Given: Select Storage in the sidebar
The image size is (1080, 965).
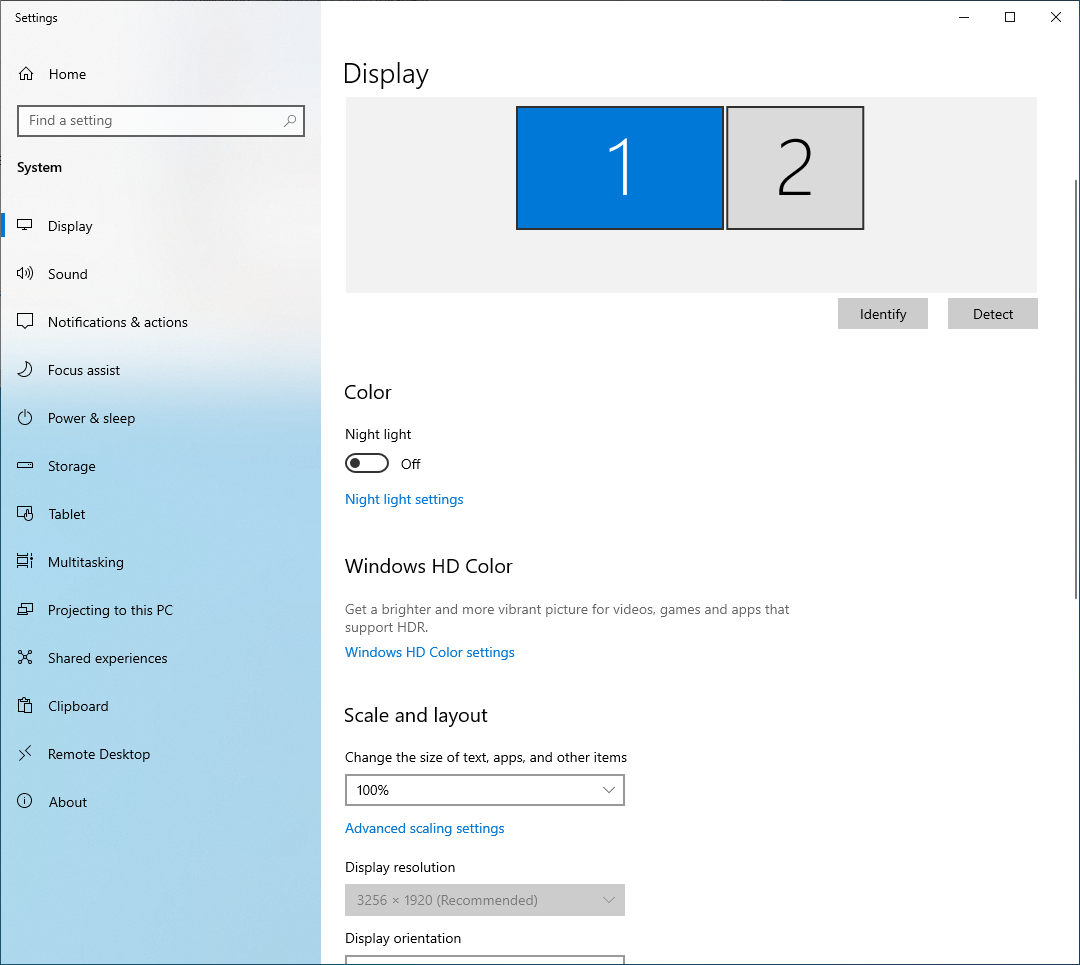Looking at the screenshot, I should coord(71,465).
